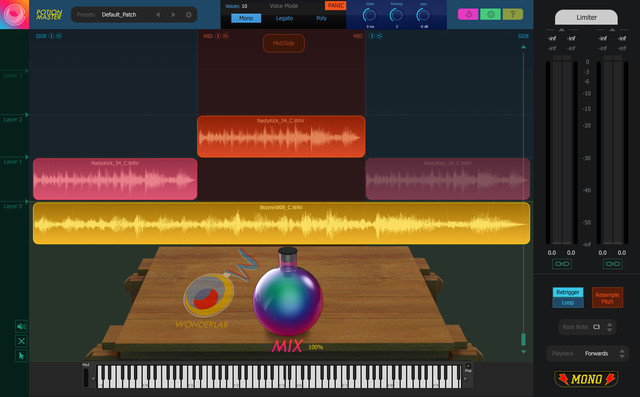
Task: Open the preset gear settings
Action: point(189,15)
